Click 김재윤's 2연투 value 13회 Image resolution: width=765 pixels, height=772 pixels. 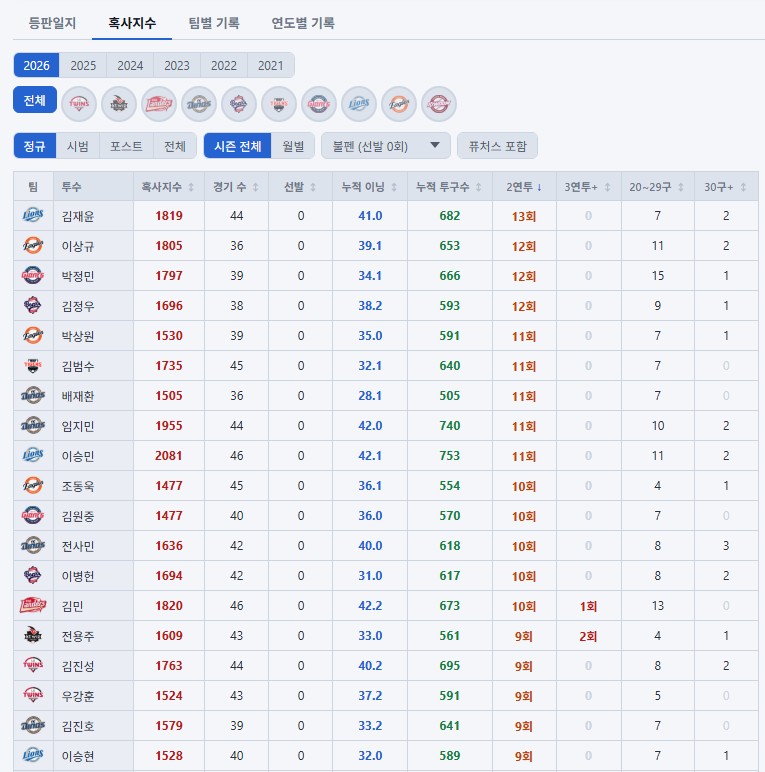pos(524,216)
